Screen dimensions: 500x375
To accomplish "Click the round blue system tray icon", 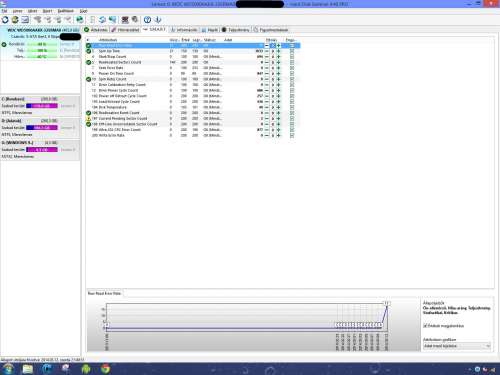I will click(477, 369).
